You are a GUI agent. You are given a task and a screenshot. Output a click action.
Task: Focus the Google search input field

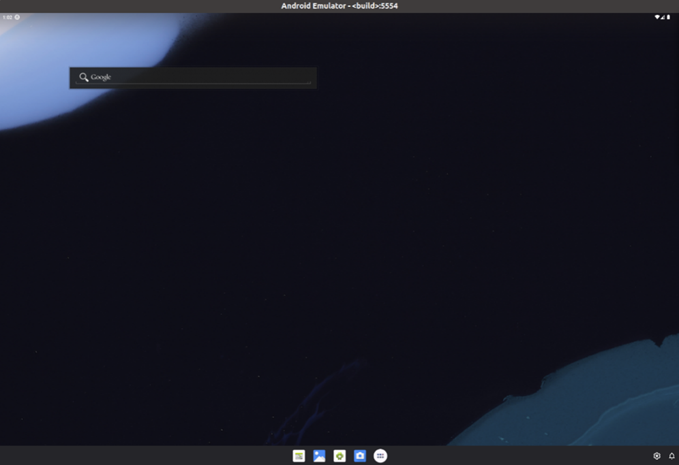[x=200, y=77]
